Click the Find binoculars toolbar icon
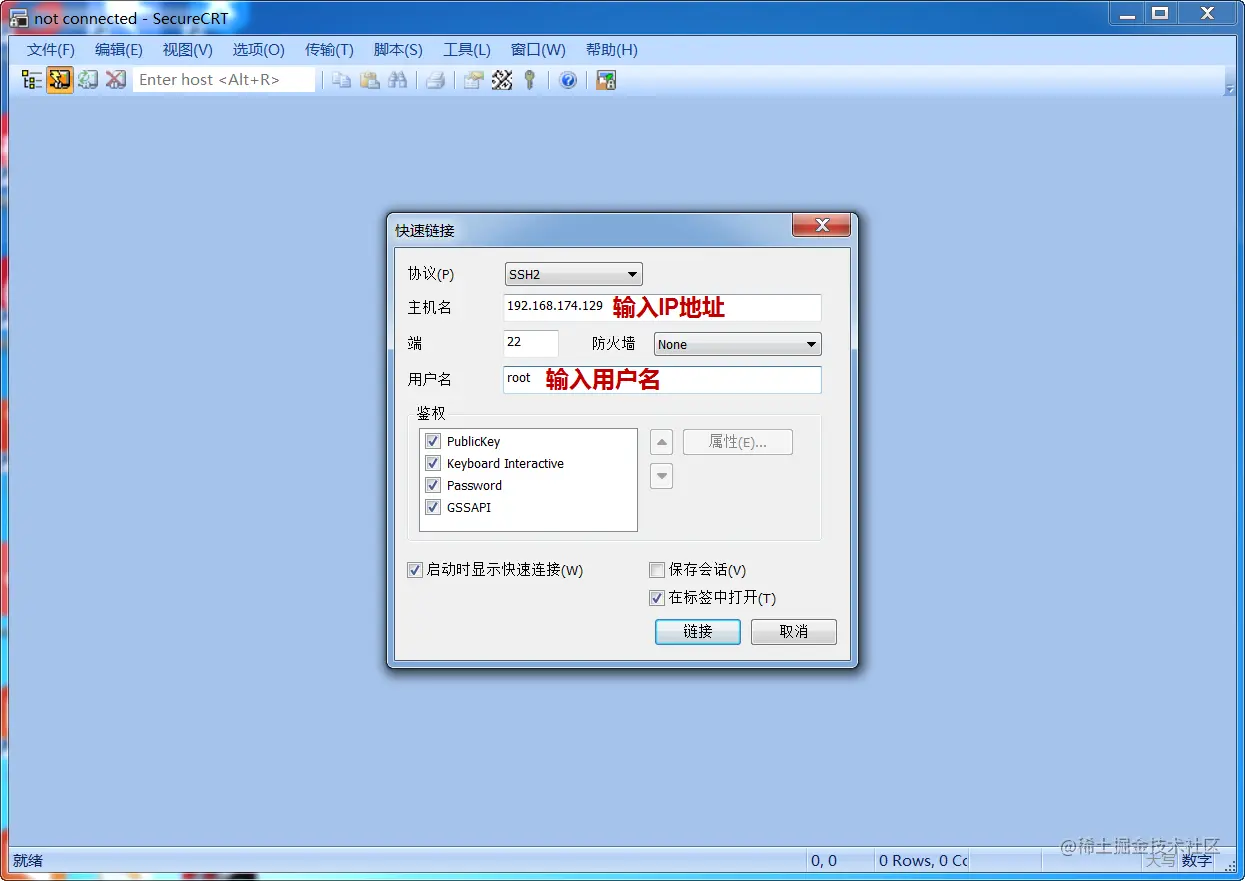 [x=398, y=80]
